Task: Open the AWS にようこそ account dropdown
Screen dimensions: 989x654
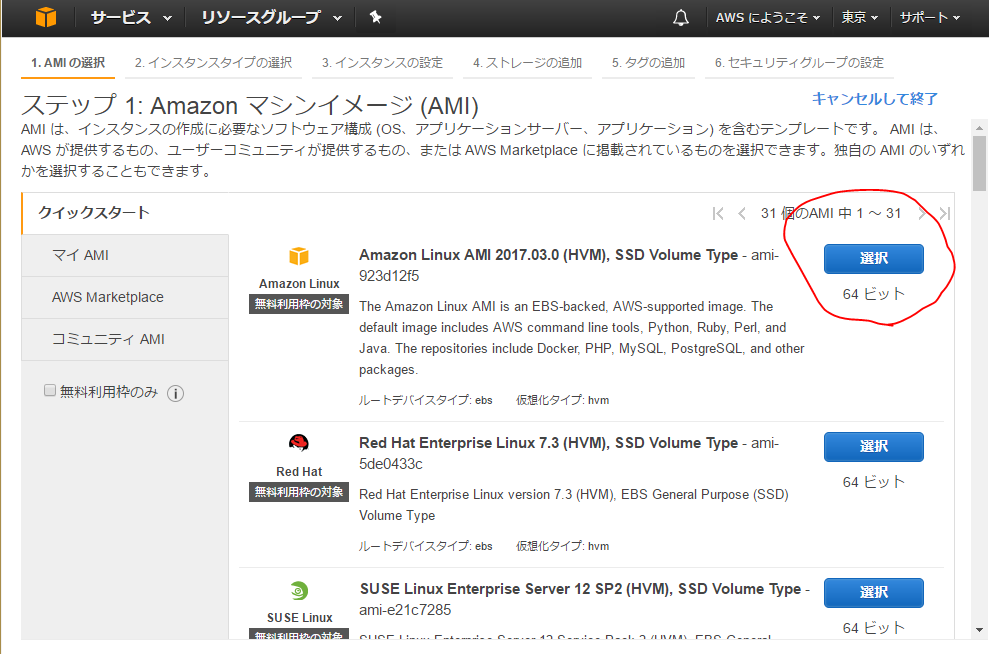Action: point(768,18)
